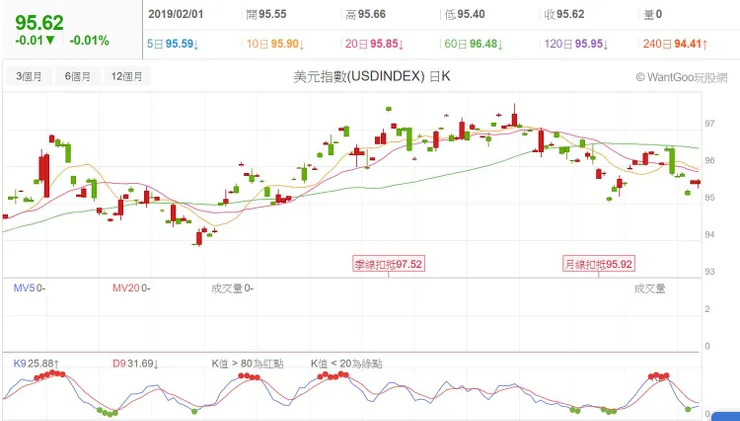
Task: Click the volume value 量0
Action: 653,14
